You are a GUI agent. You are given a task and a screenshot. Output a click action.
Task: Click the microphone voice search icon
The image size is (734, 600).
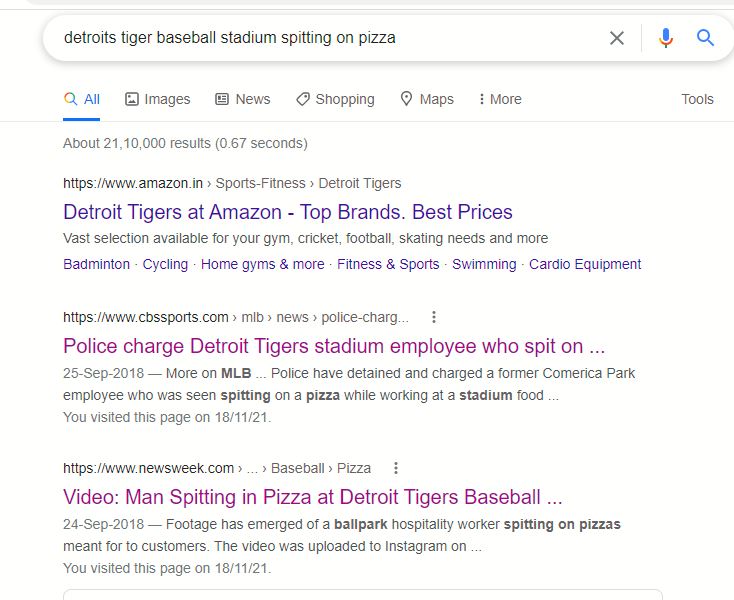[665, 38]
